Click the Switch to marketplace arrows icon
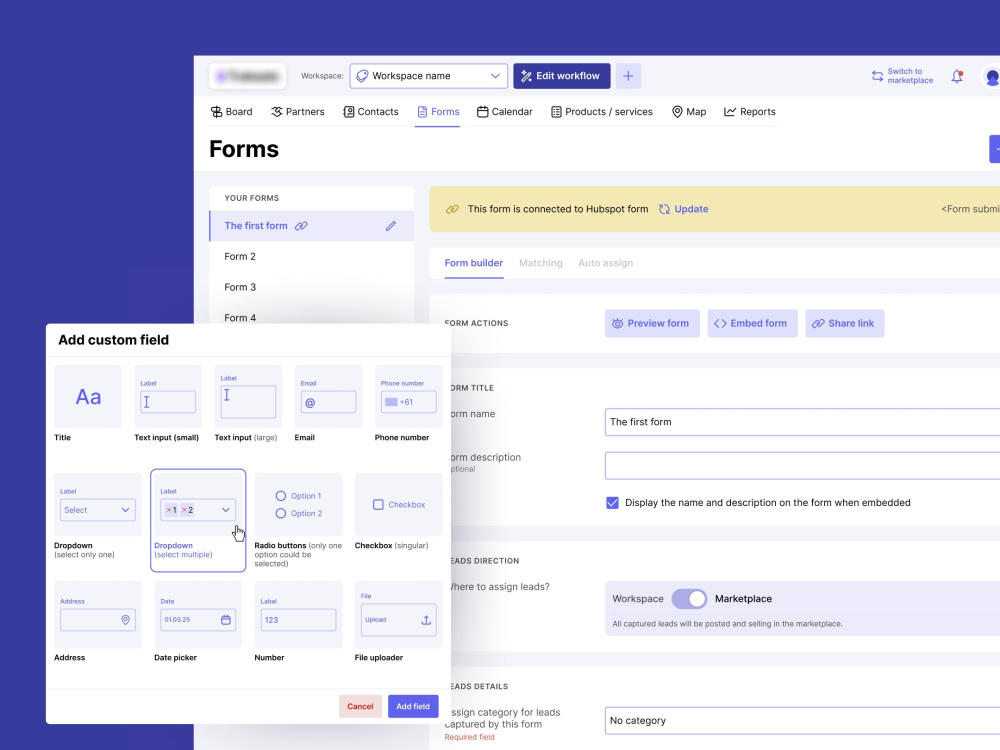This screenshot has height=750, width=1000. click(878, 76)
